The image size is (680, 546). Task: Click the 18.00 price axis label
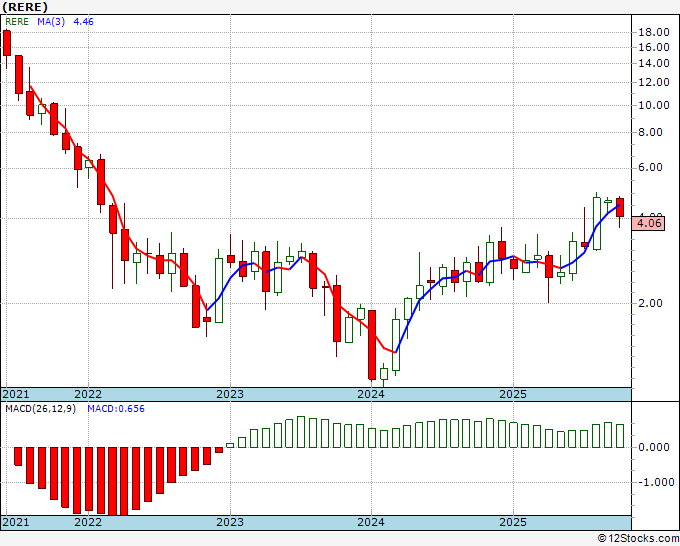654,32
